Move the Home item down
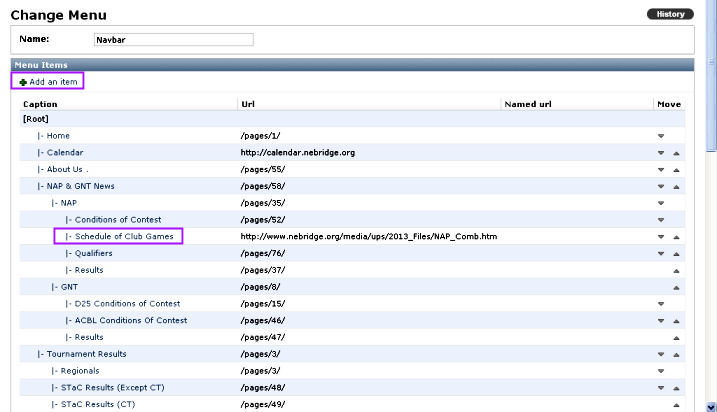 coord(660,136)
